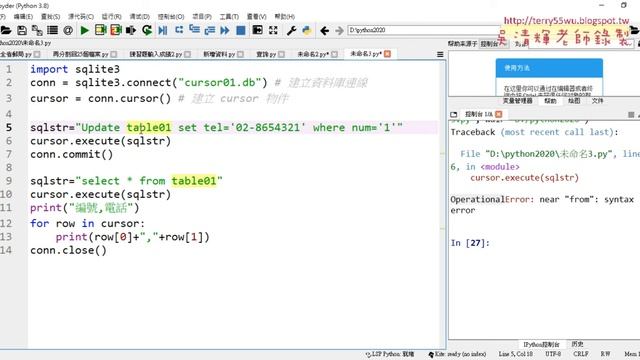Screen dimensions: 640x360
Task: Click the @ symbol toolbar icon
Action: 68,30
